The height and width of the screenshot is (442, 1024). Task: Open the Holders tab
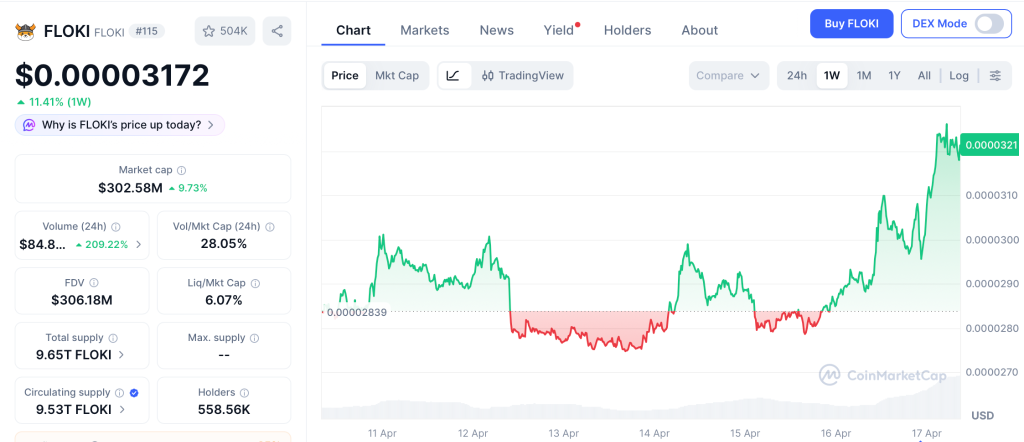coord(627,30)
